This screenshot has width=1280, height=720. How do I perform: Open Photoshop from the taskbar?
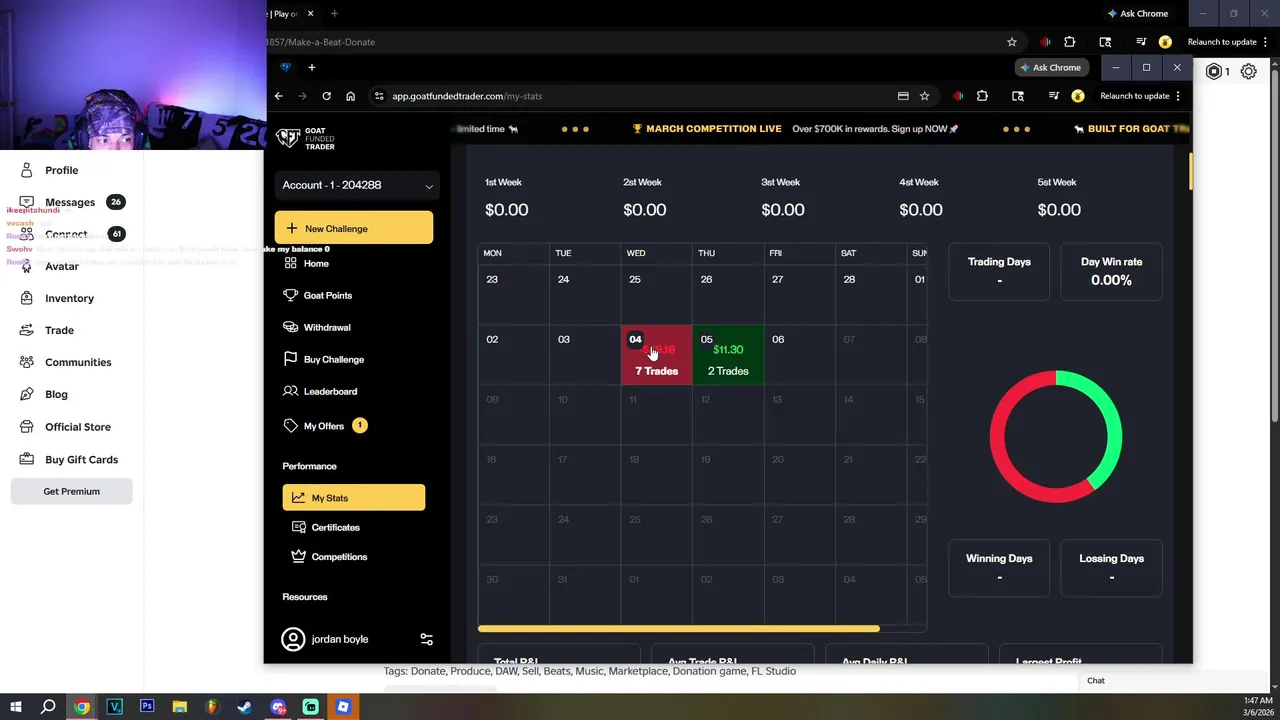click(x=147, y=707)
